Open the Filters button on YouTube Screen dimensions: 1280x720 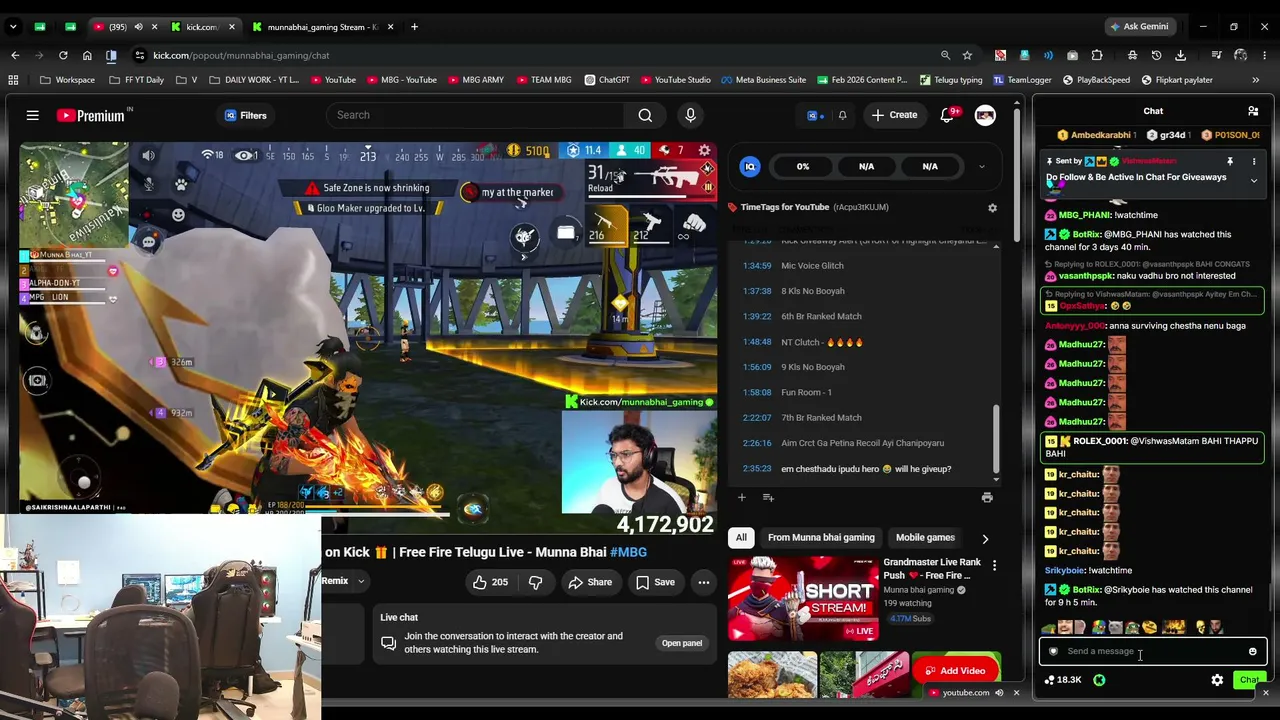click(246, 115)
